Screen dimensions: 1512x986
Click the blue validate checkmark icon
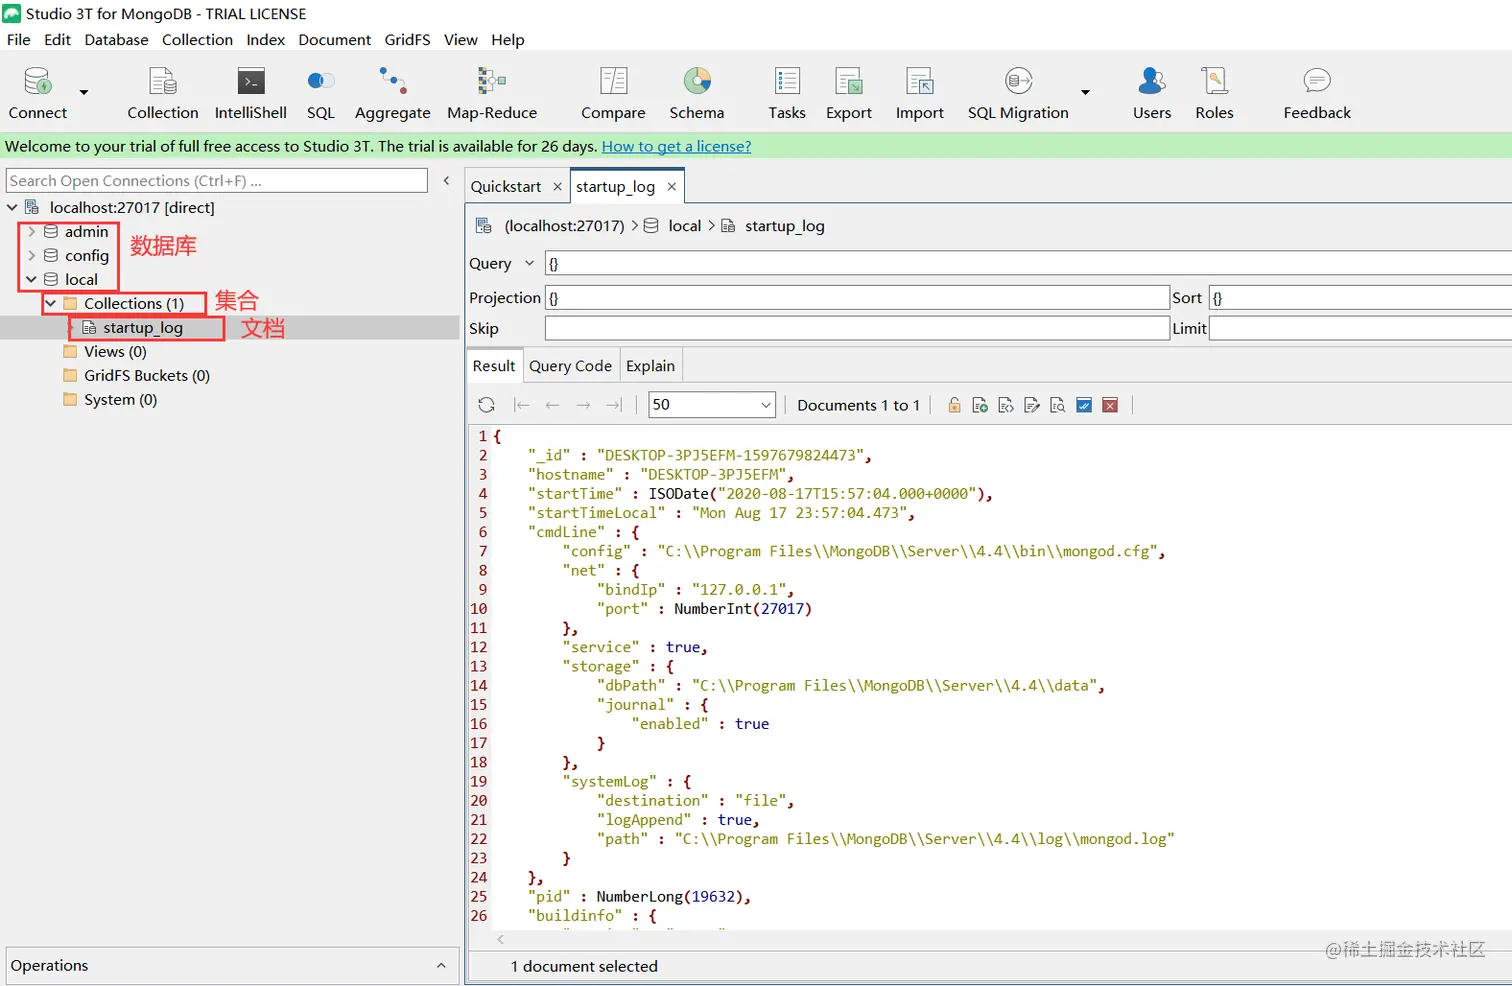click(x=1084, y=405)
